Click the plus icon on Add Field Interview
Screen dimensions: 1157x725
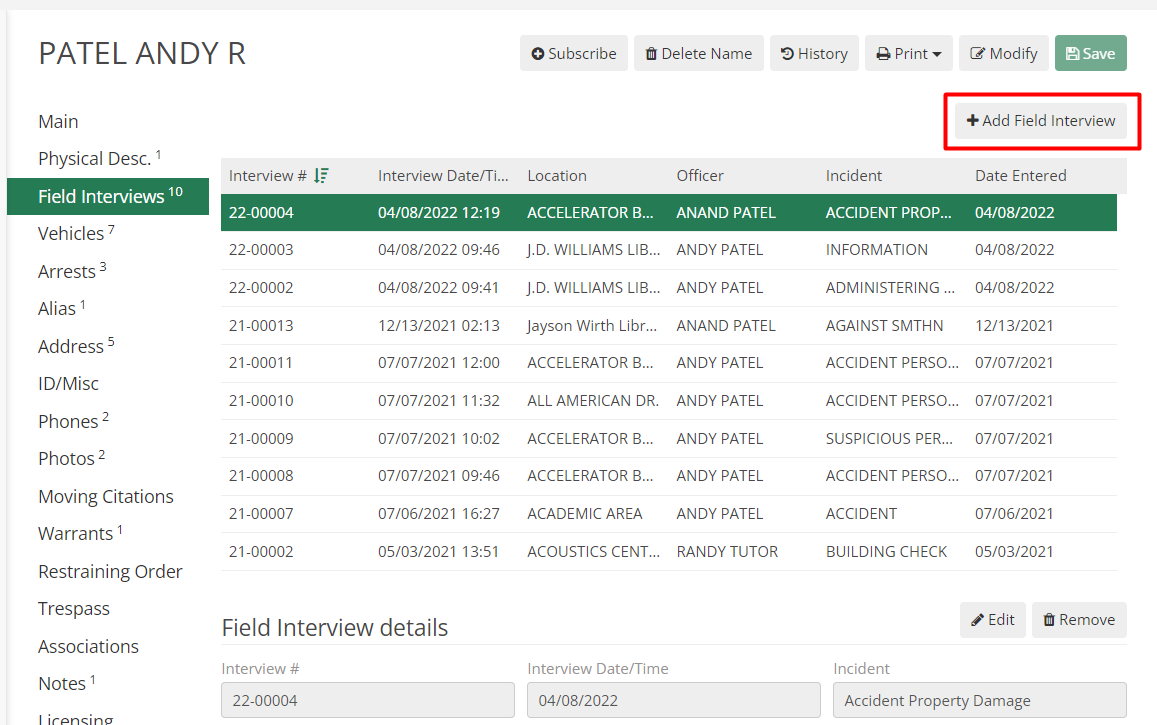972,119
